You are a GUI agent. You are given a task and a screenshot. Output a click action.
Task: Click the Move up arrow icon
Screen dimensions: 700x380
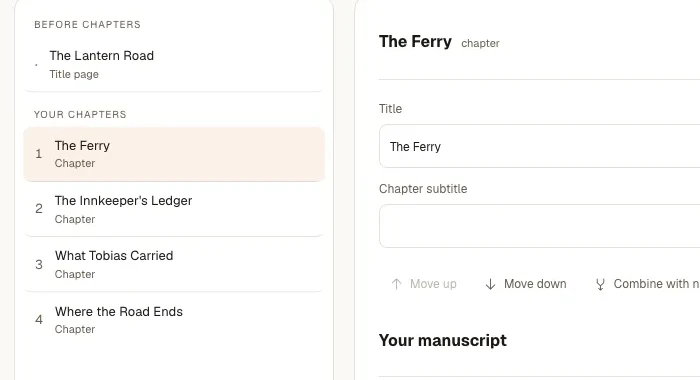pos(396,284)
